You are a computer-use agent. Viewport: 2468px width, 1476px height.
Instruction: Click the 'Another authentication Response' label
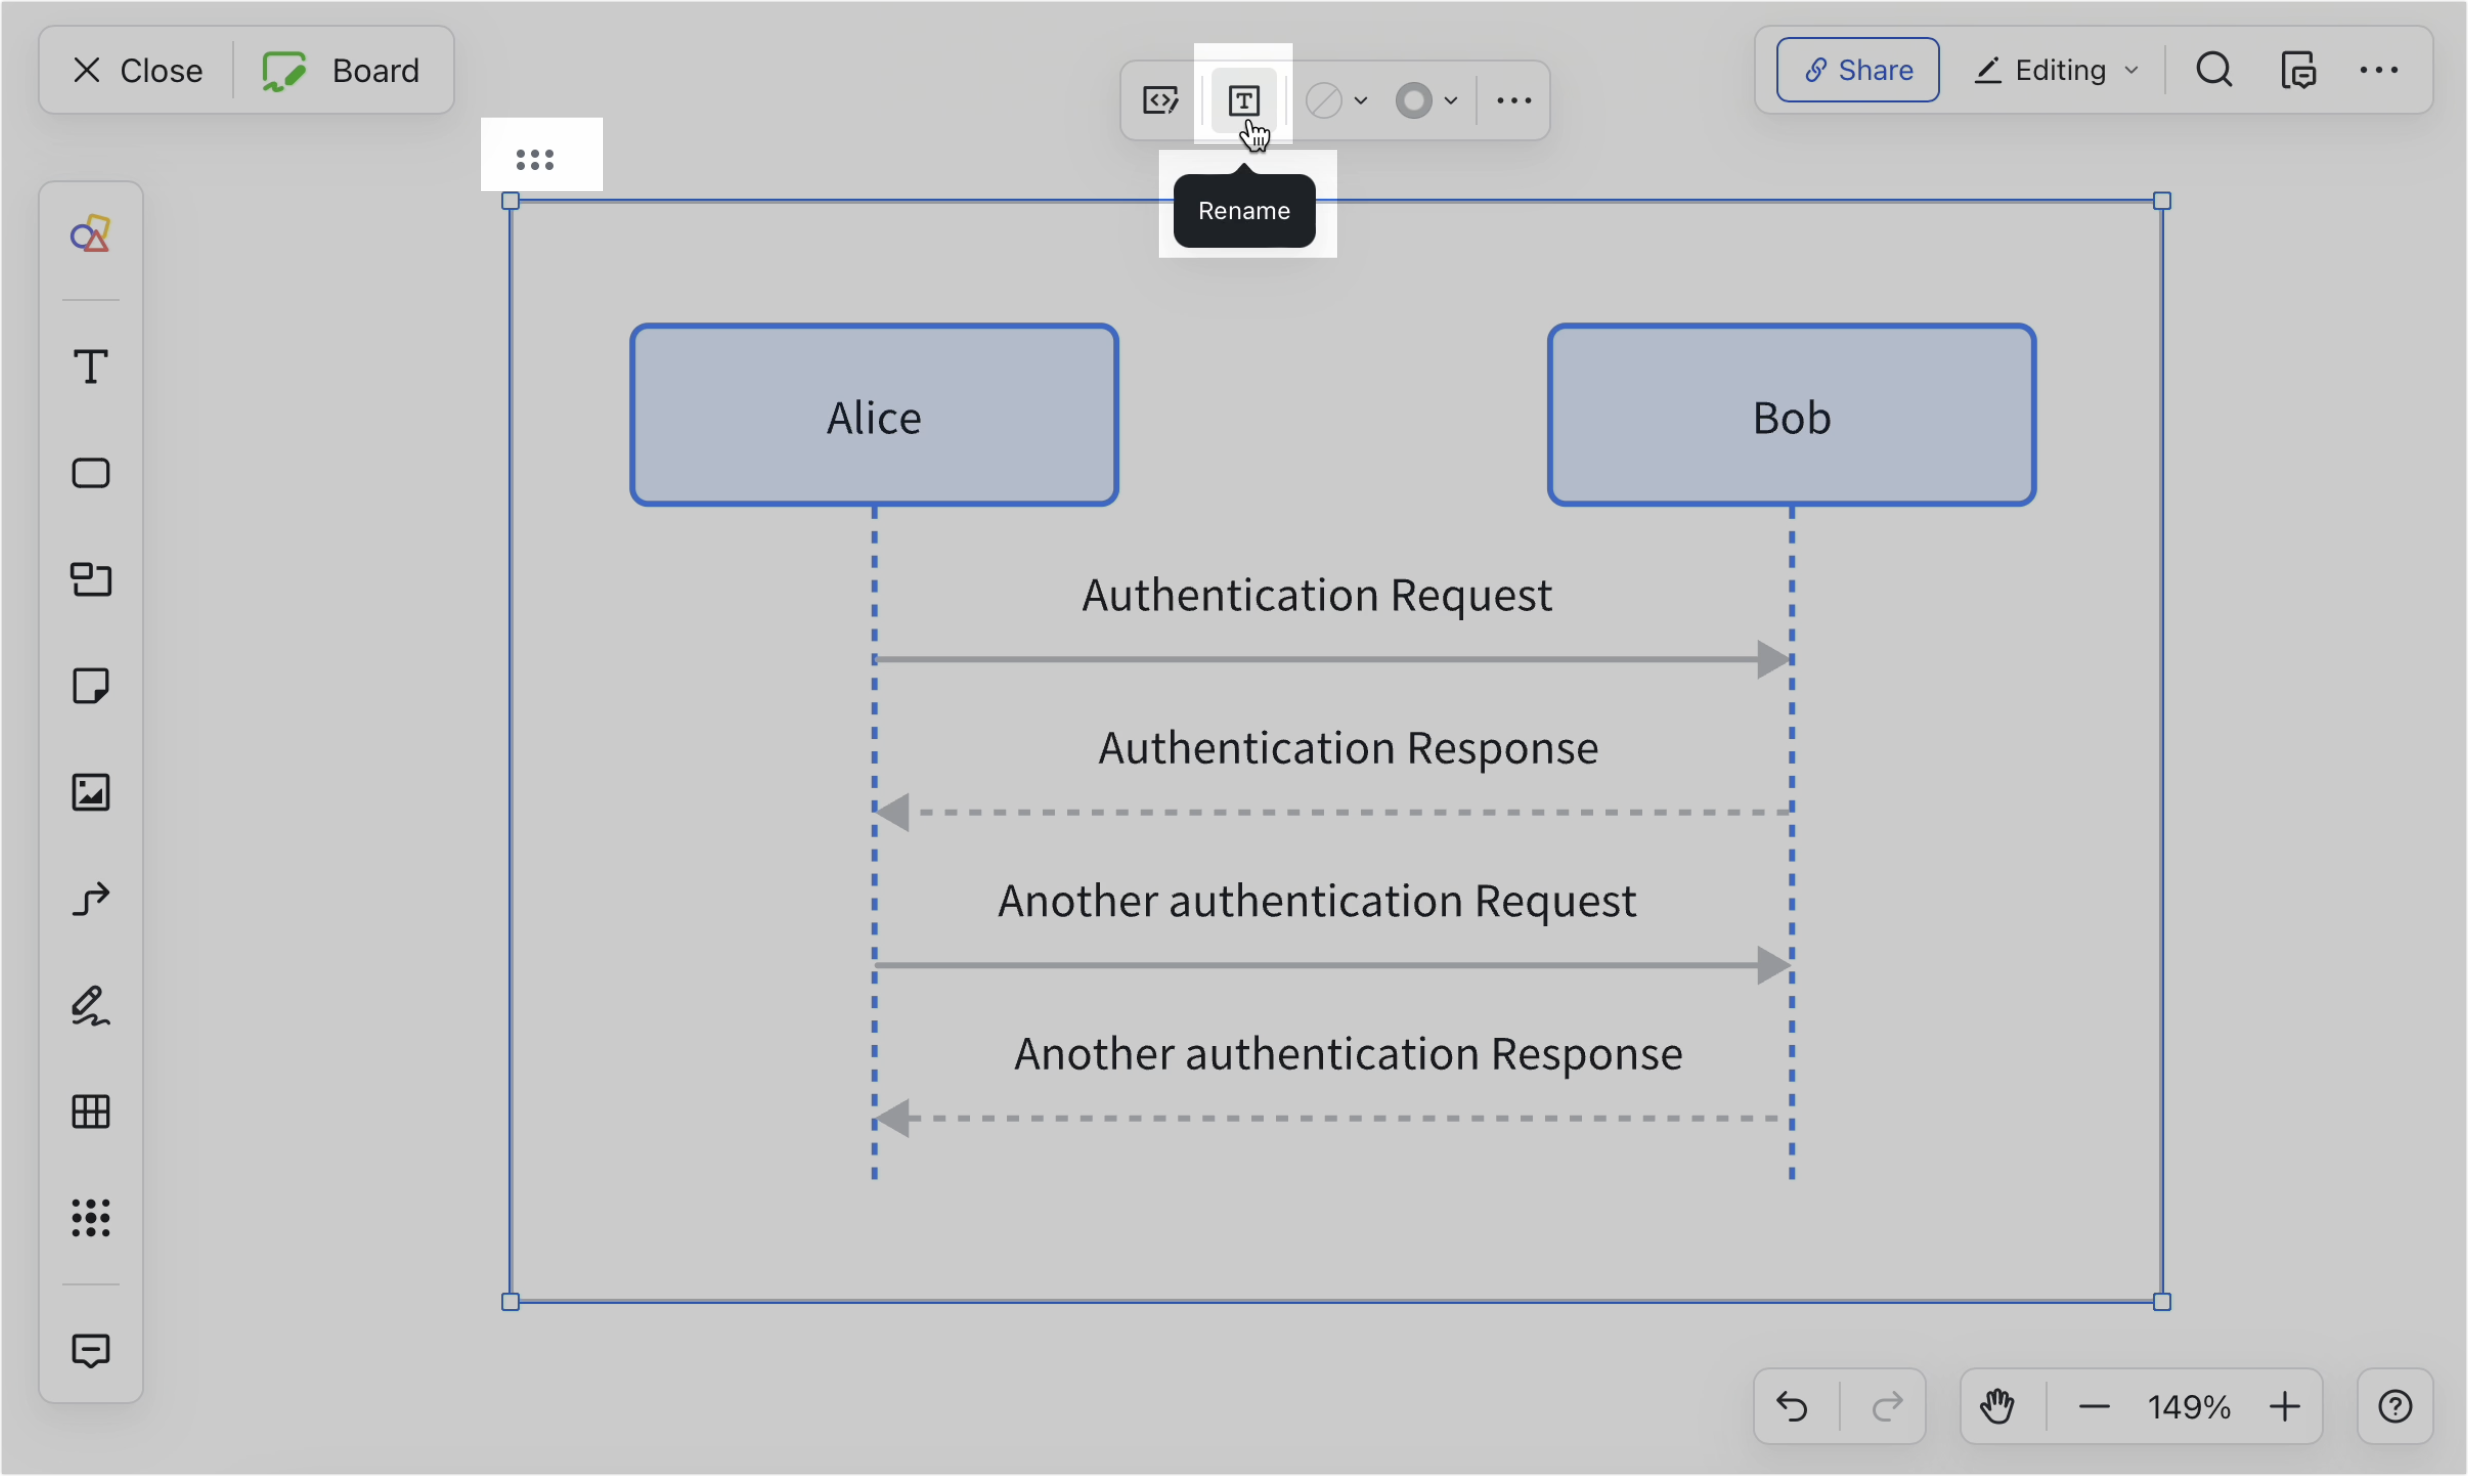[x=1348, y=1055]
